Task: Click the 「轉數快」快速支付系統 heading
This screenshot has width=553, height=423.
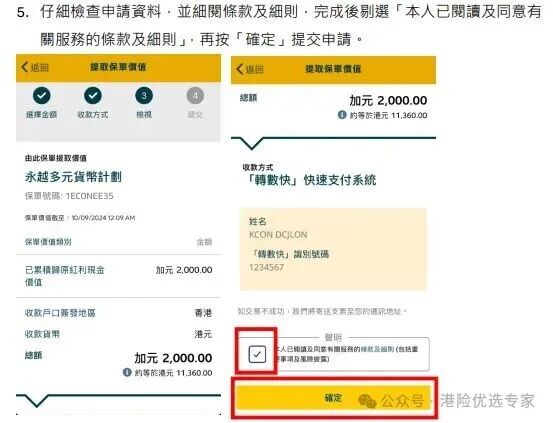Action: point(311,180)
